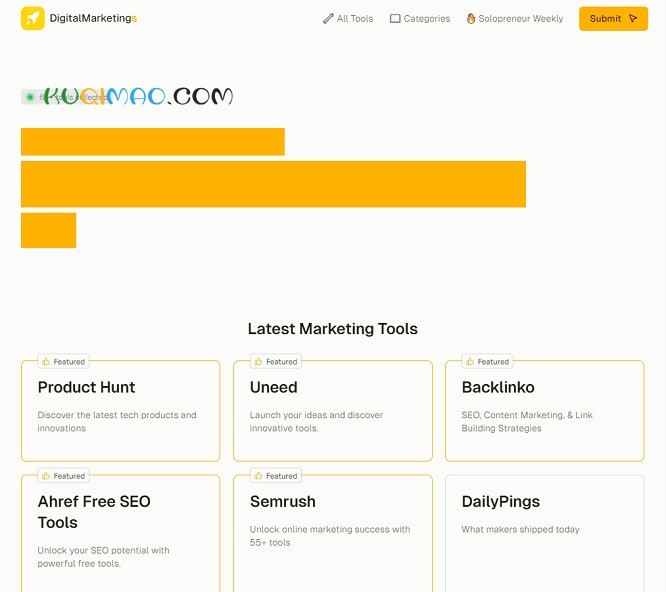
Task: Click the yellow rocket logo icon
Action: click(33, 18)
